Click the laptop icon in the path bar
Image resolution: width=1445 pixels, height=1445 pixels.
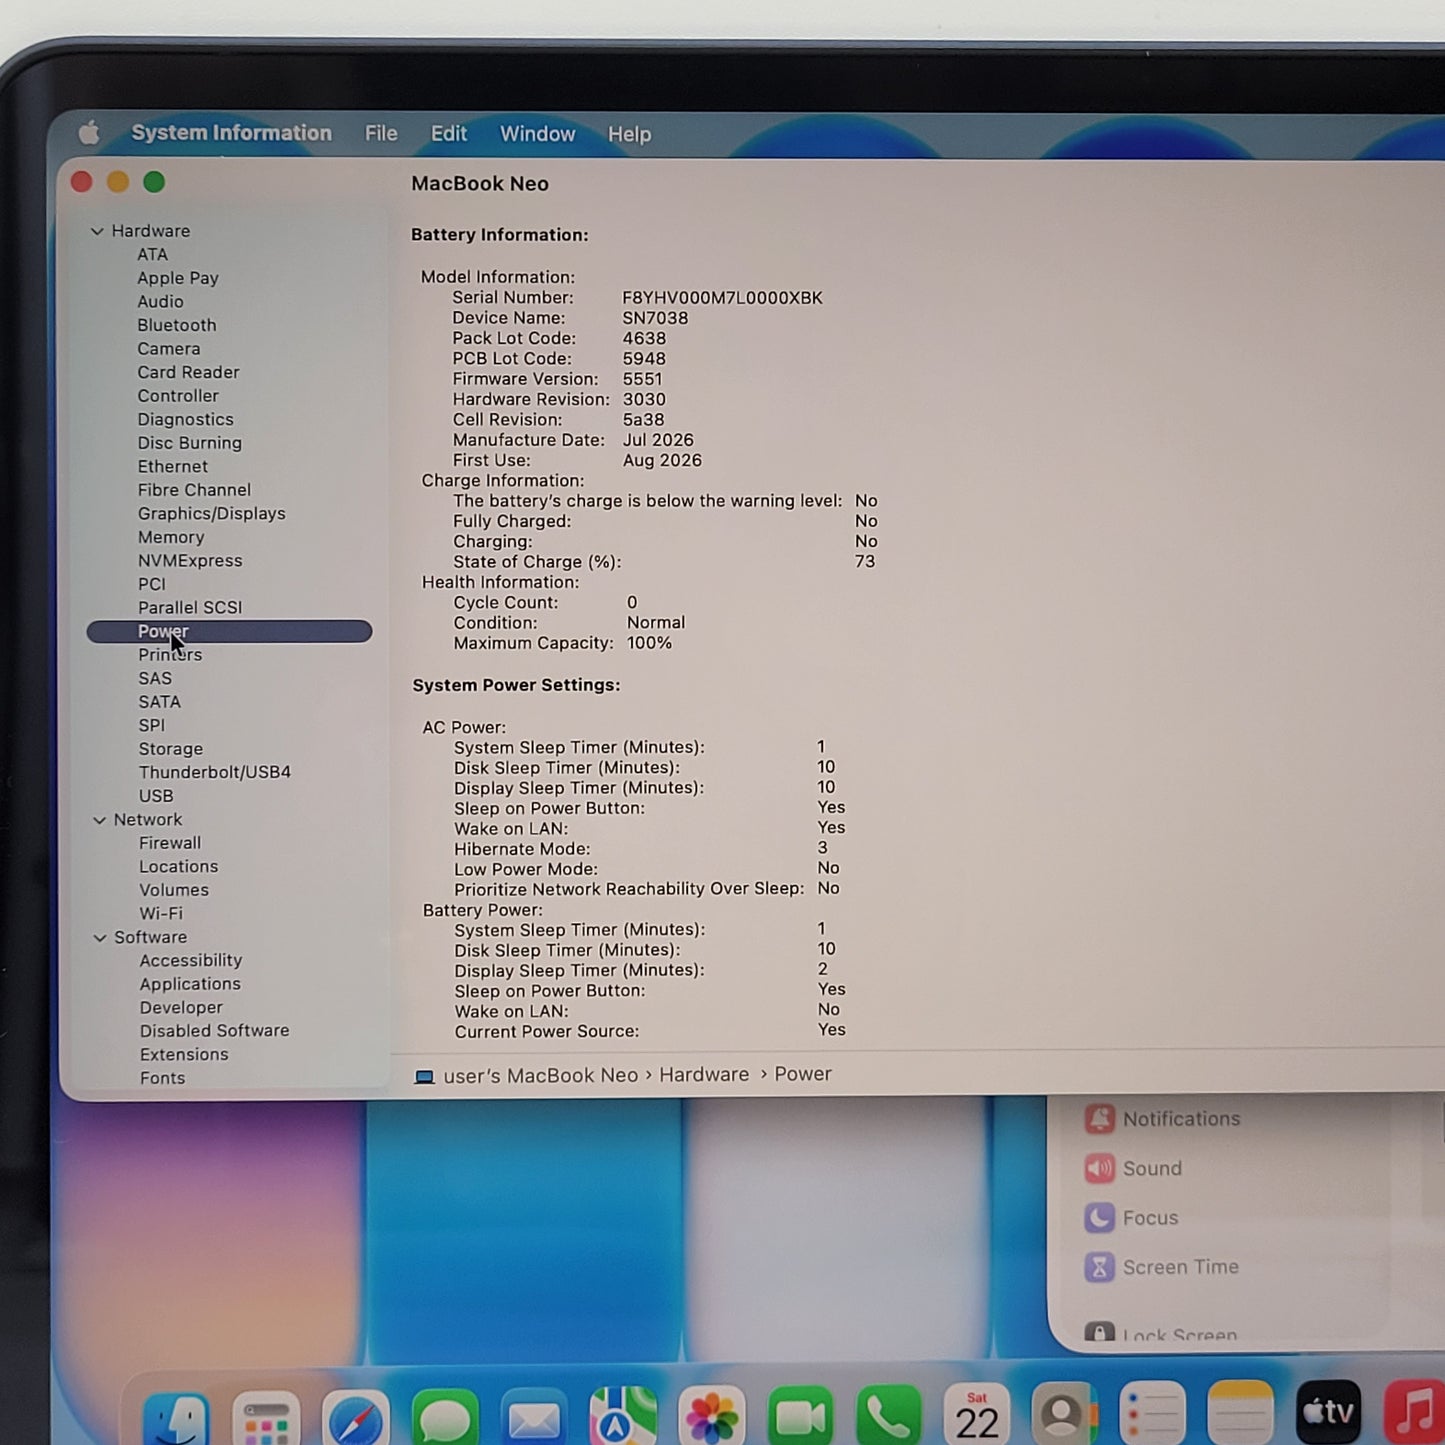pos(425,1076)
